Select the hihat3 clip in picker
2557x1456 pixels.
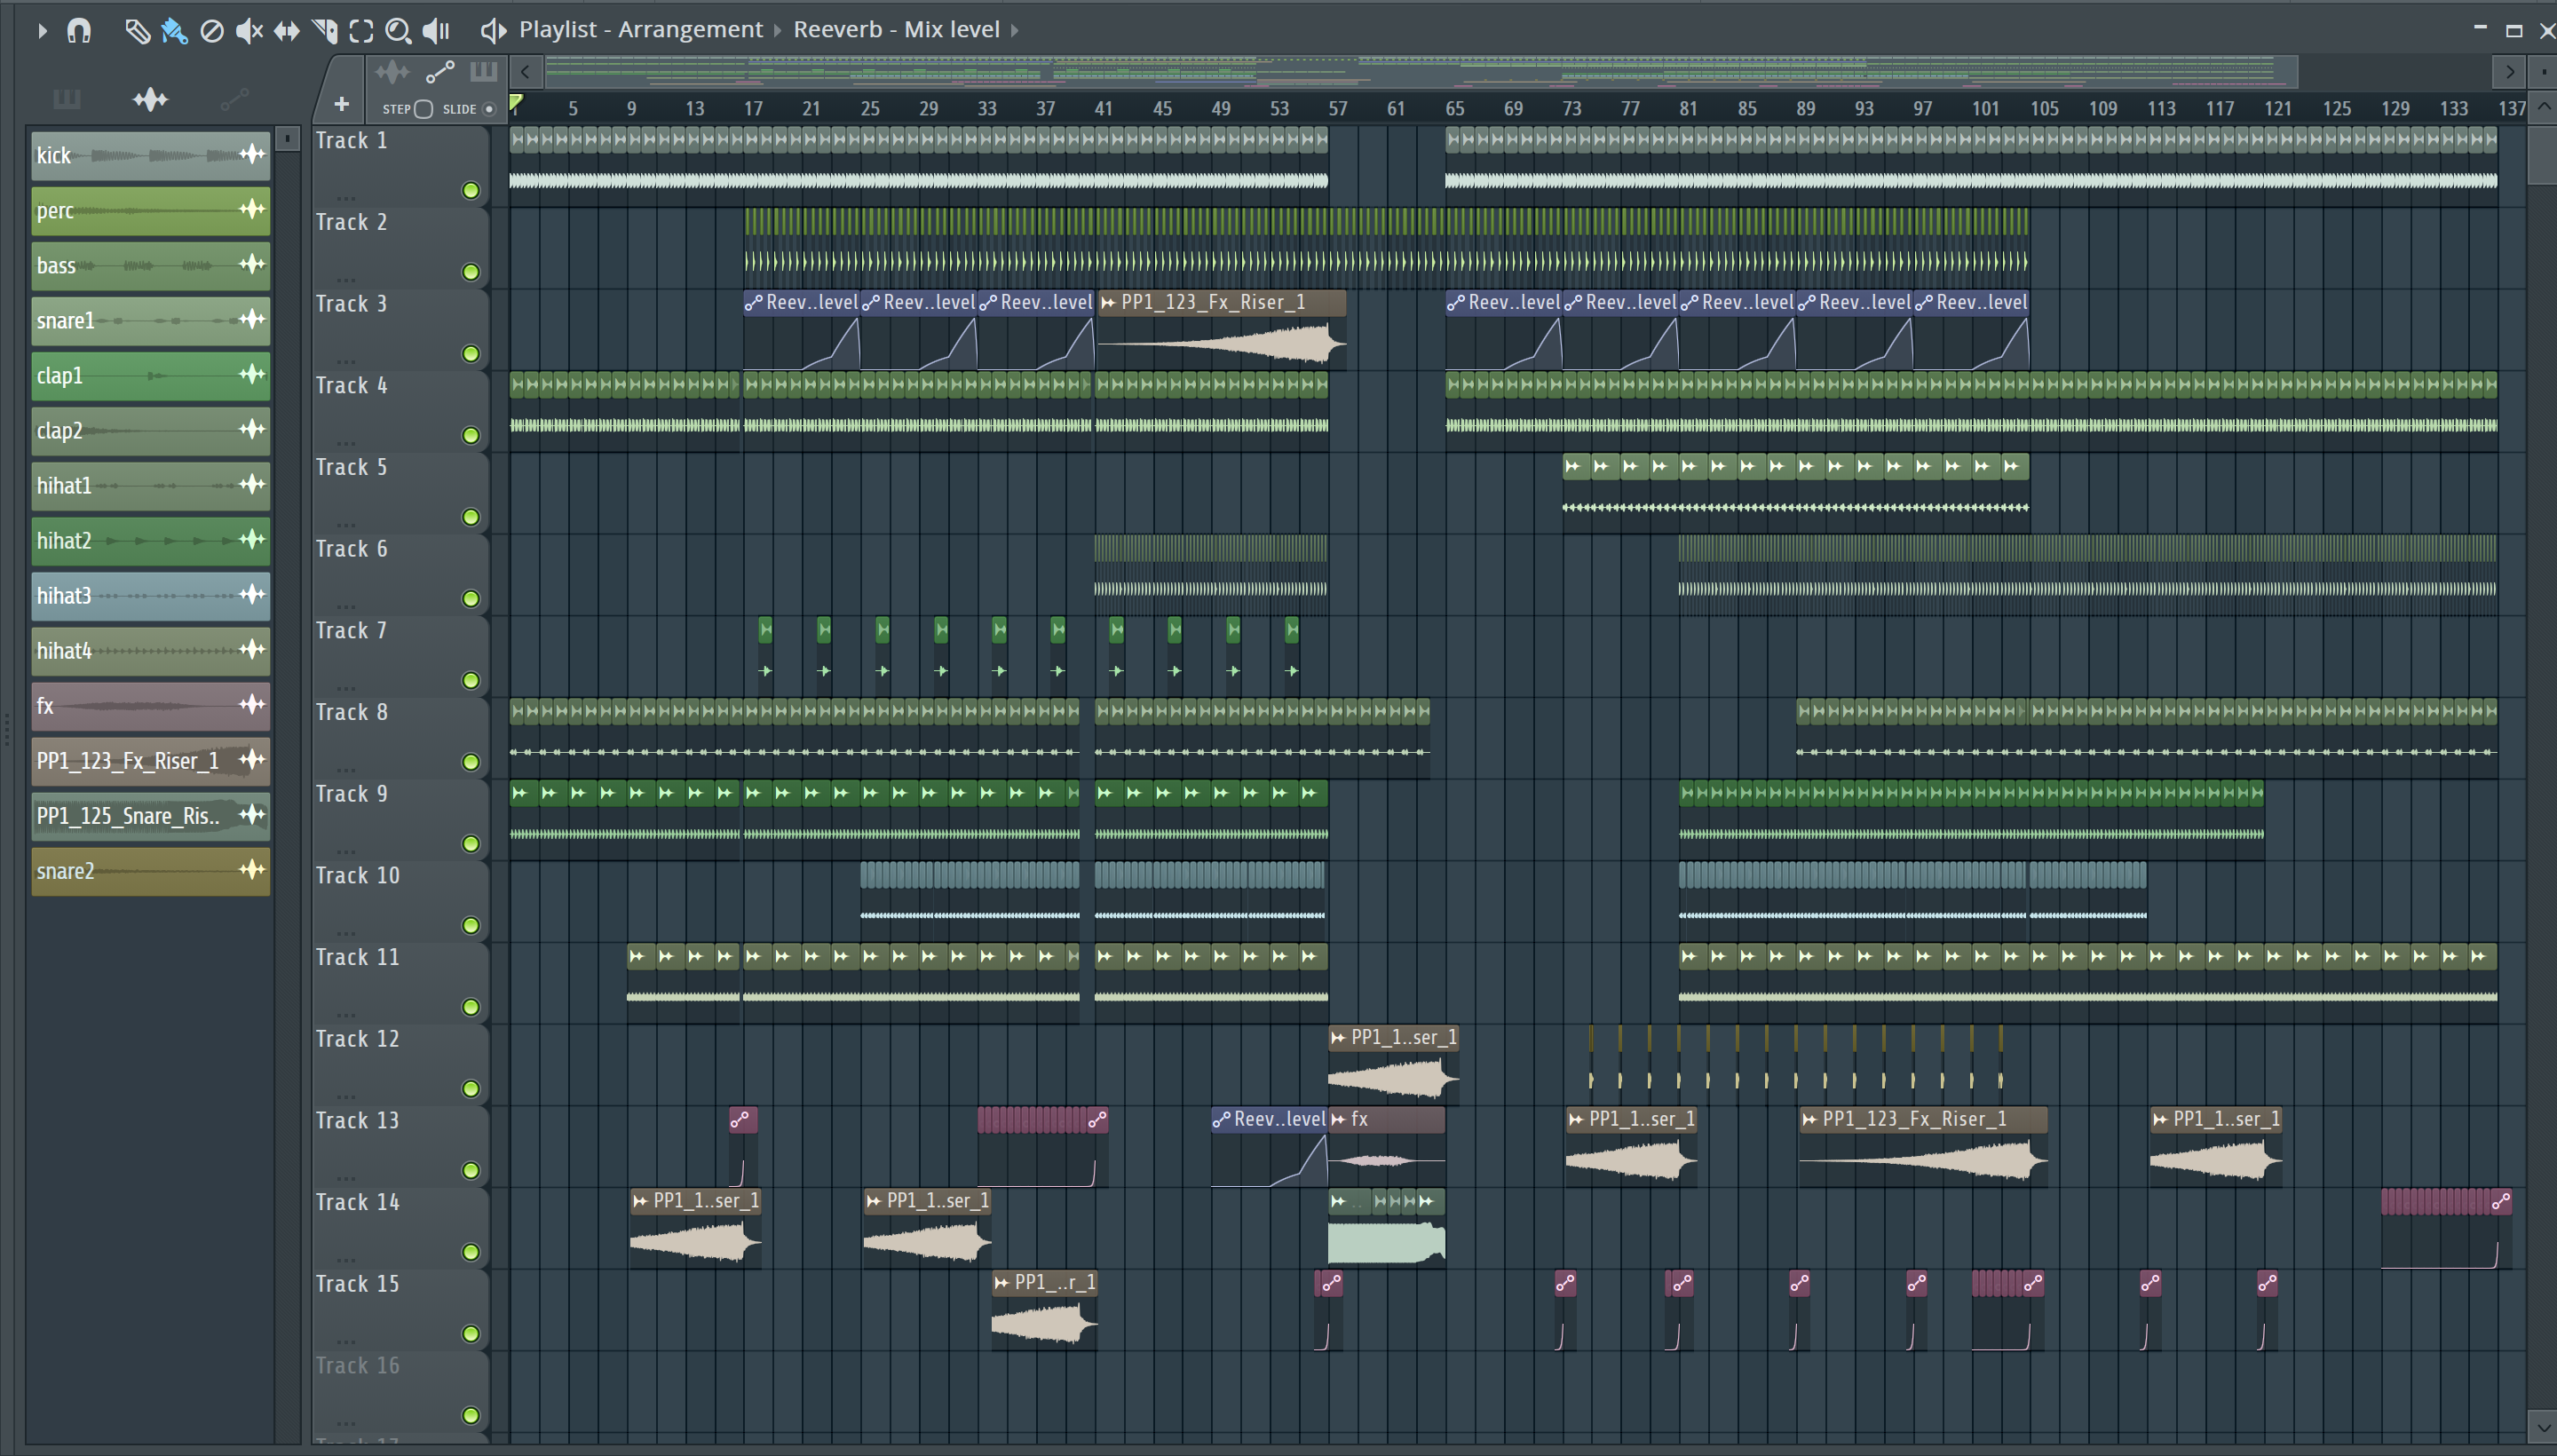150,595
